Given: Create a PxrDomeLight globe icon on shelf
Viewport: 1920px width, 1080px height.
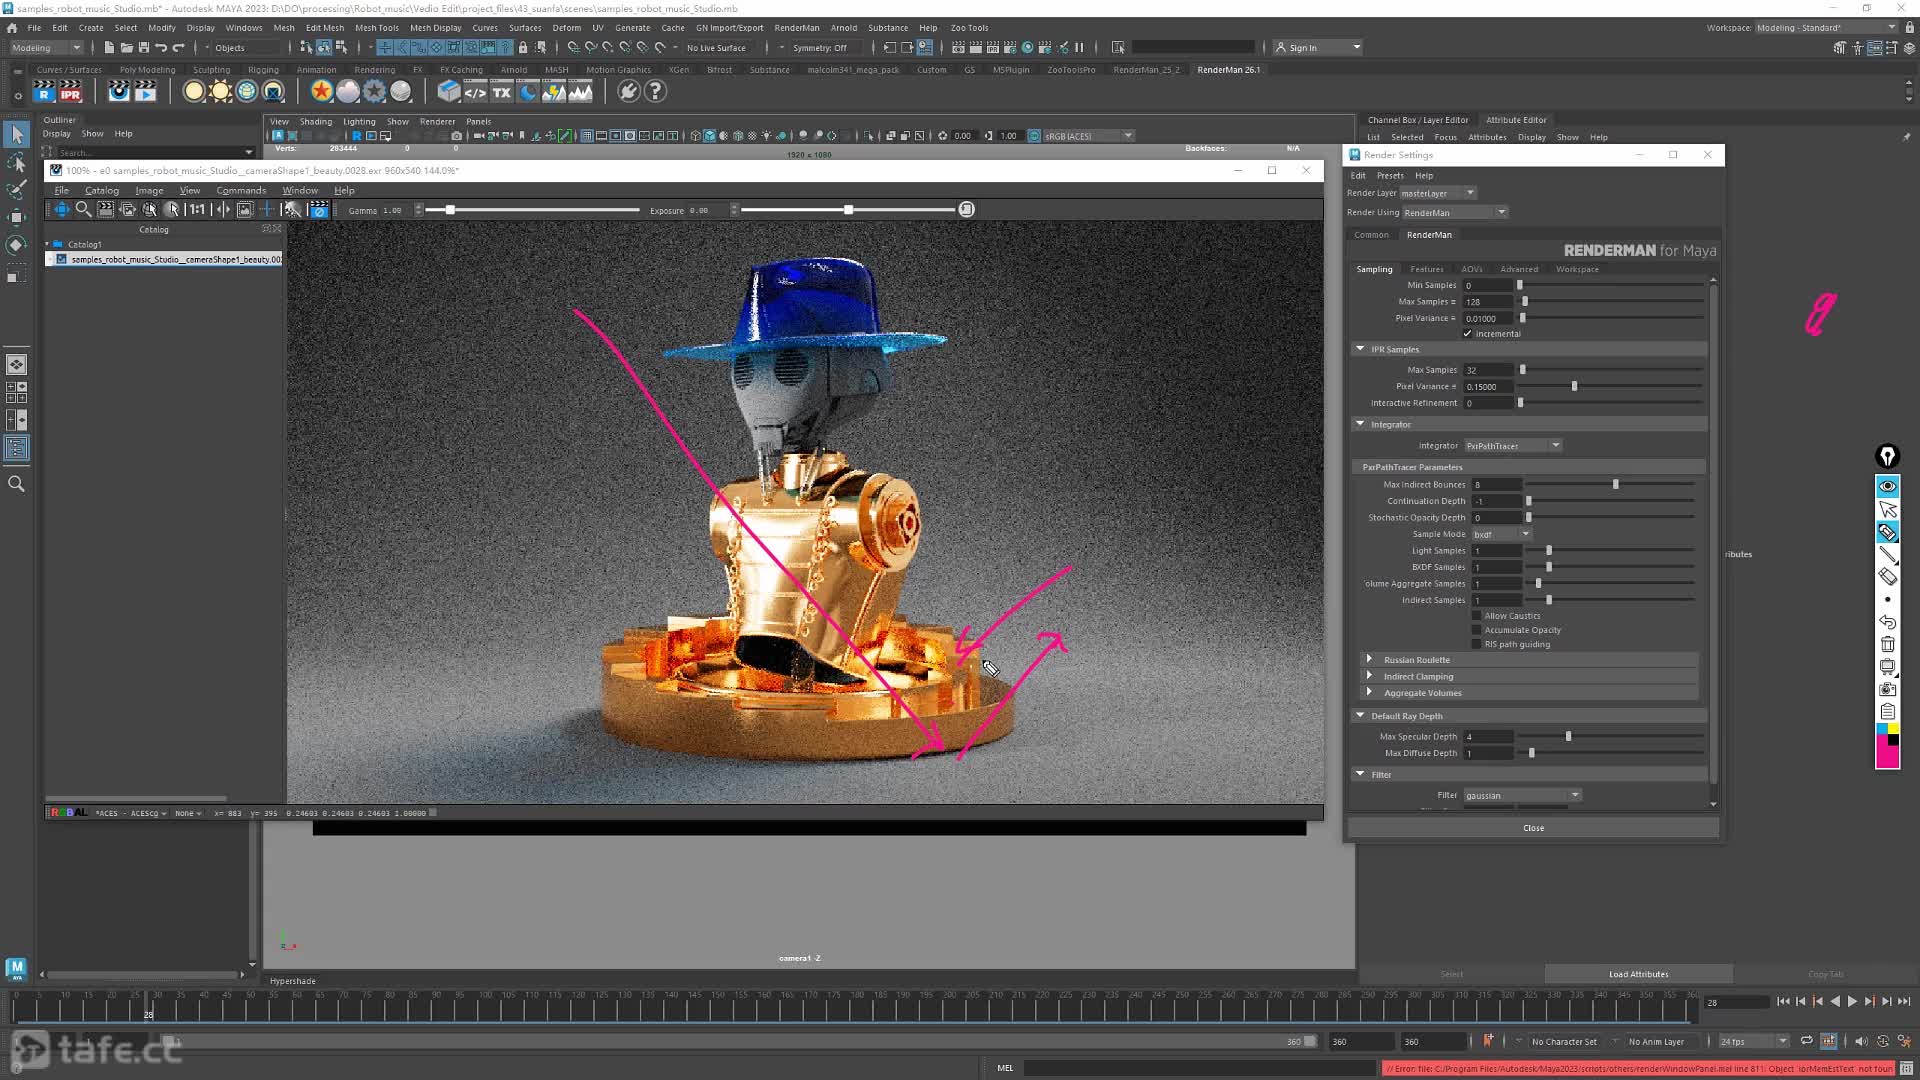Looking at the screenshot, I should pyautogui.click(x=247, y=92).
